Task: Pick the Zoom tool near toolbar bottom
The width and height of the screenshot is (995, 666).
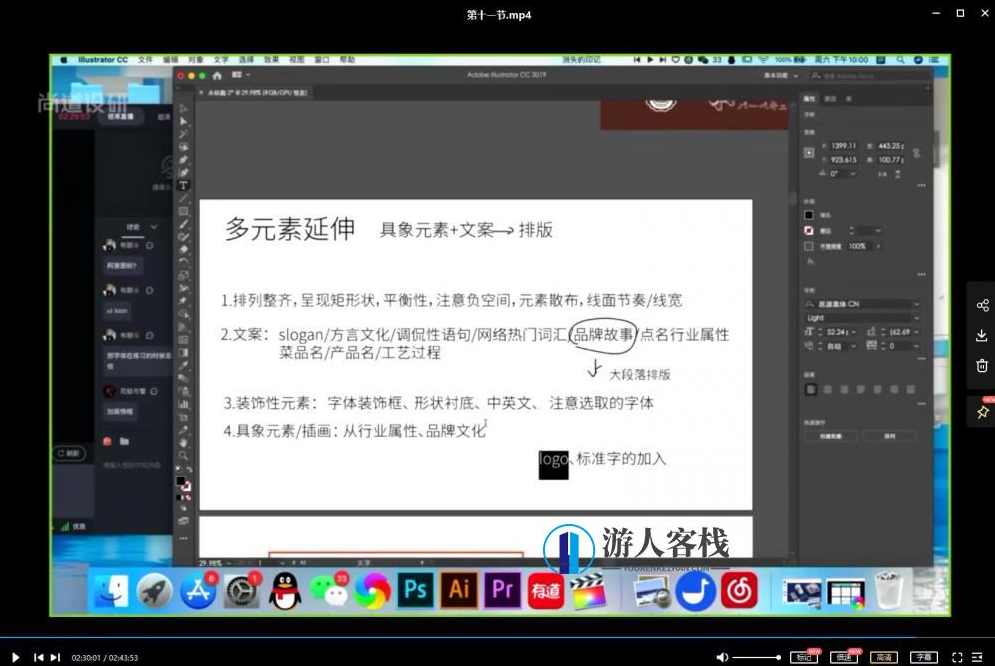Action: click(x=183, y=455)
